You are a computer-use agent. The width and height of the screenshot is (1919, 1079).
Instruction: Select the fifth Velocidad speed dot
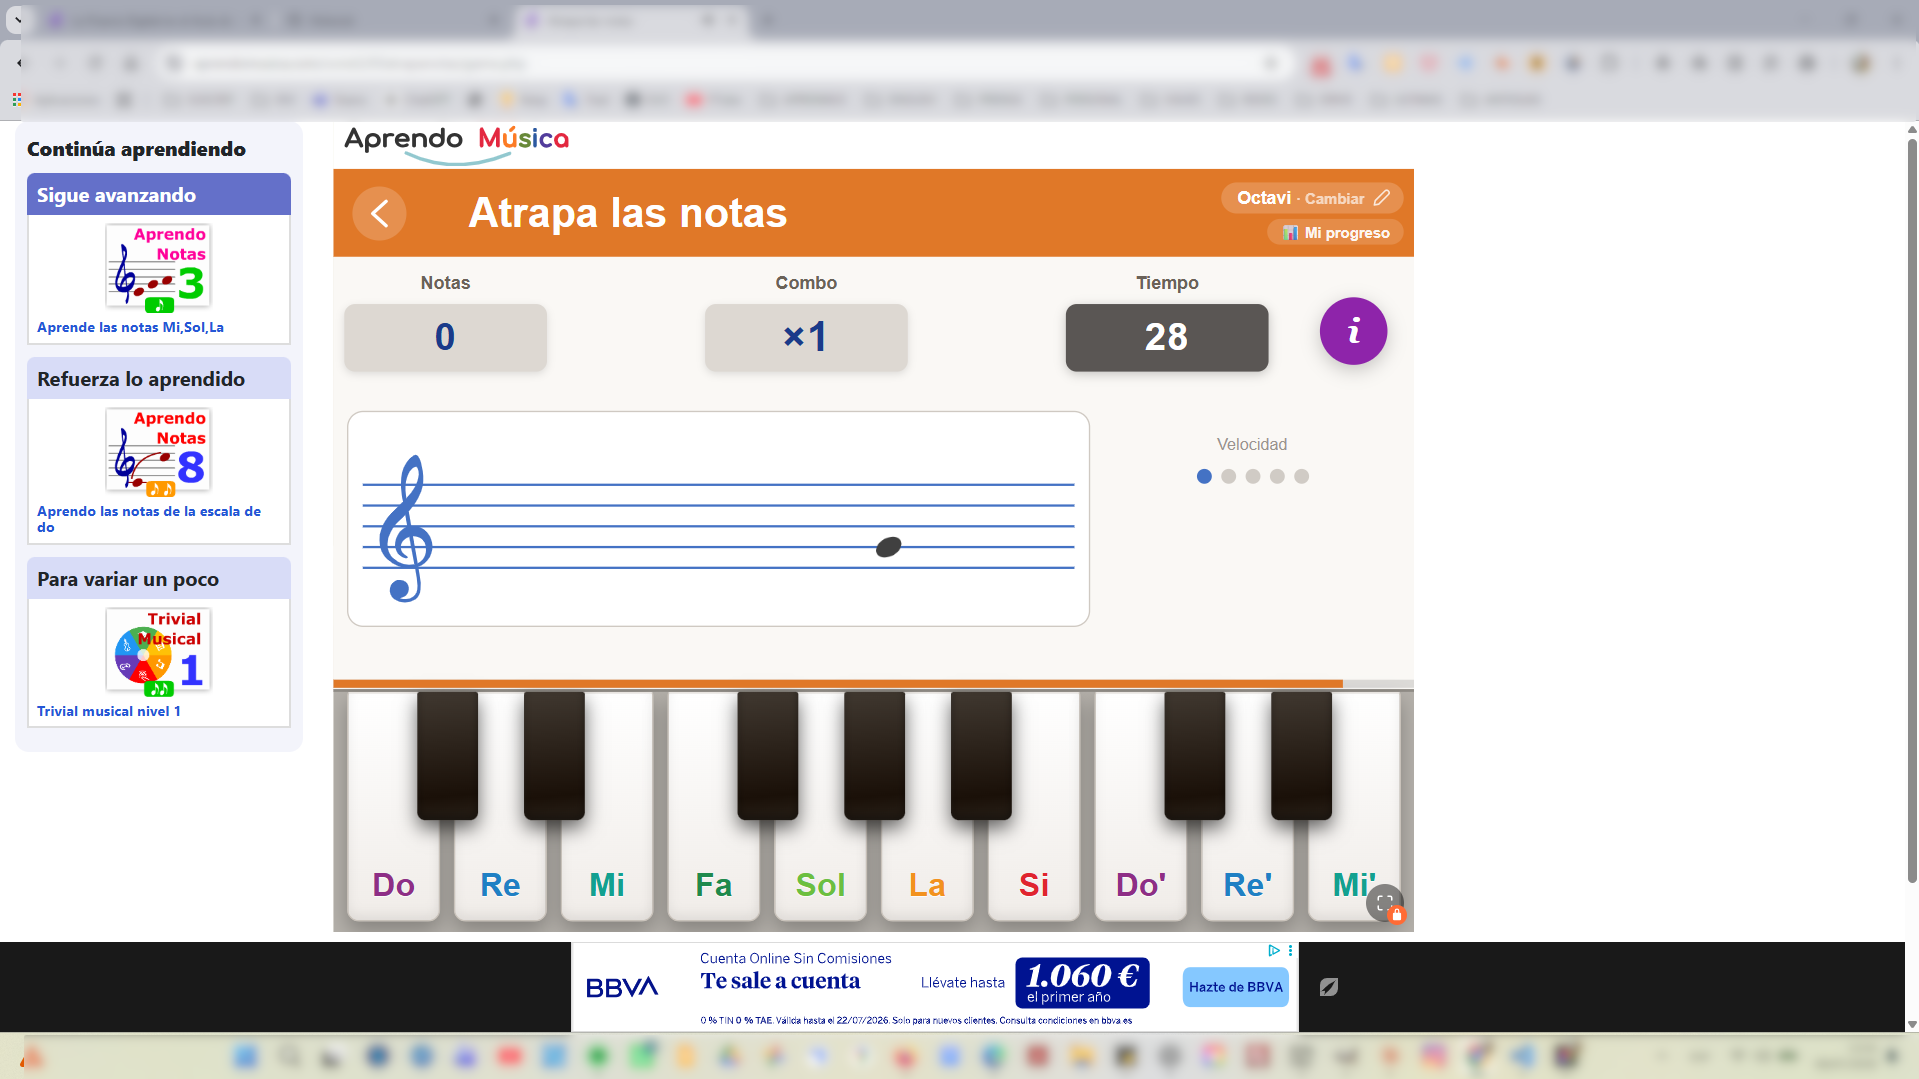(x=1301, y=477)
